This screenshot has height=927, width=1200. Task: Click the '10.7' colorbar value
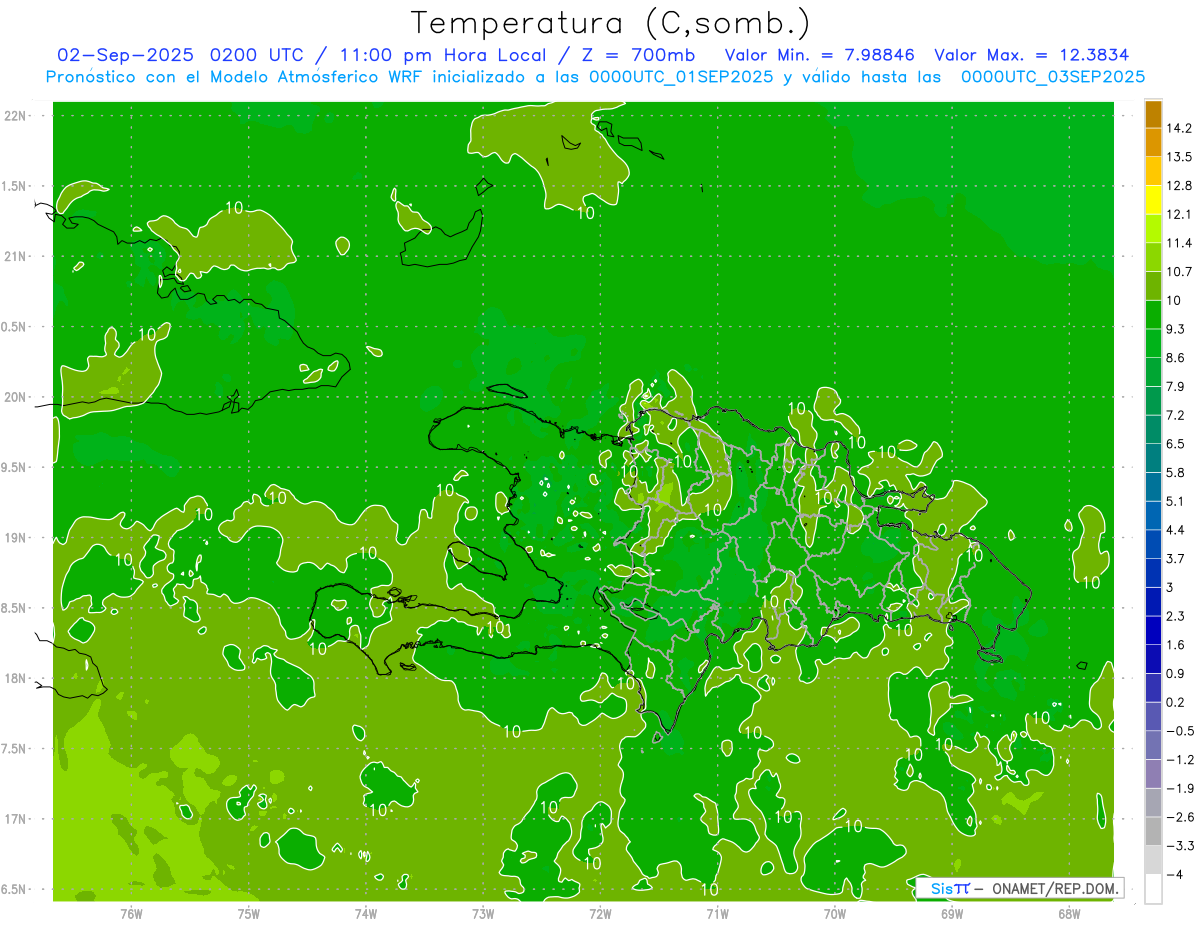click(1180, 272)
